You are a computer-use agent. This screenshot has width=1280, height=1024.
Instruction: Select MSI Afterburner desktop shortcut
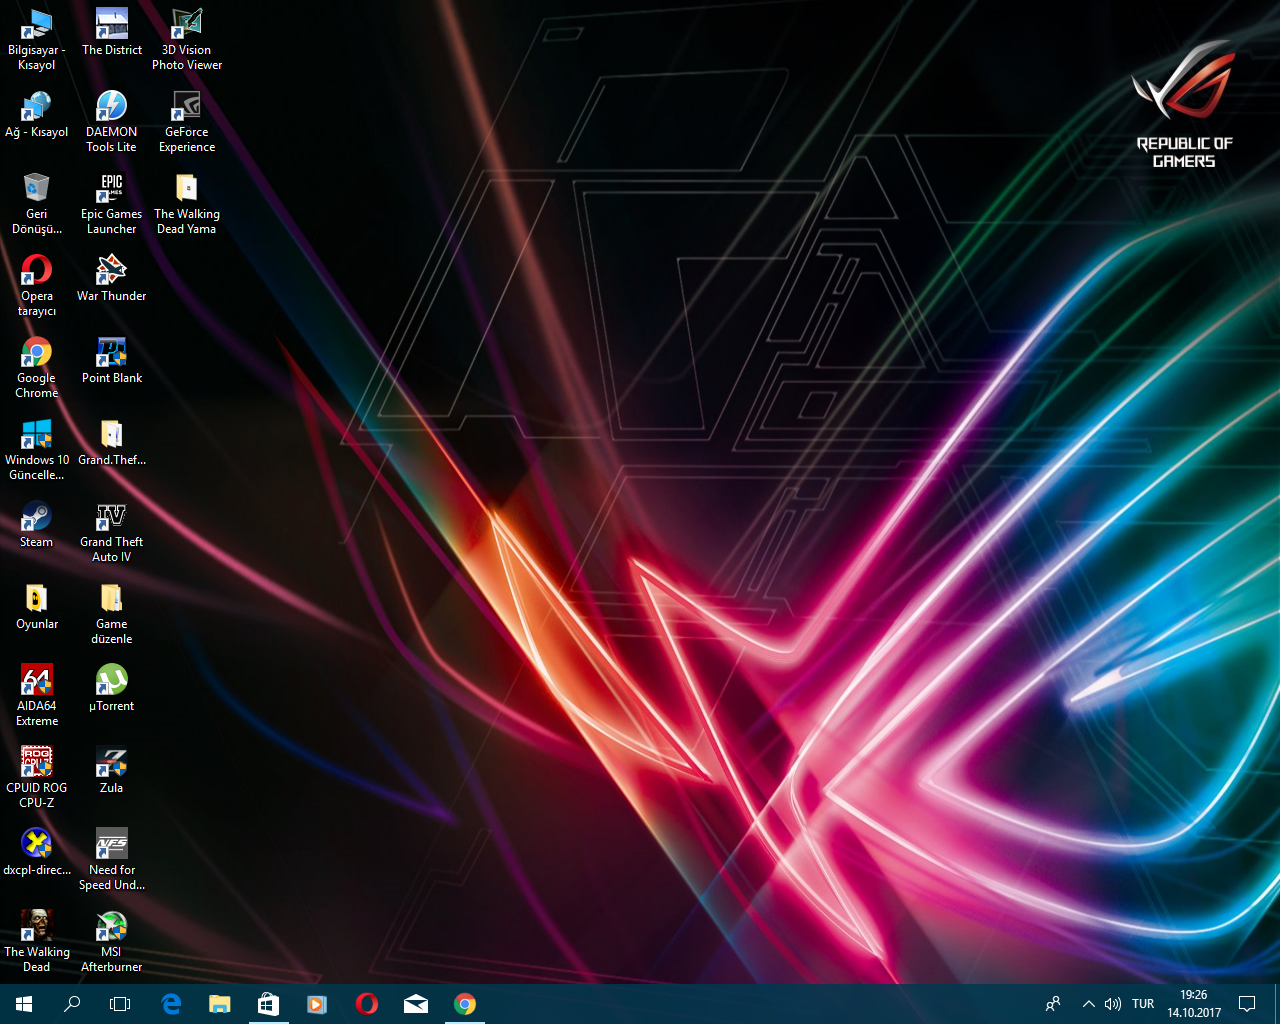pos(112,942)
